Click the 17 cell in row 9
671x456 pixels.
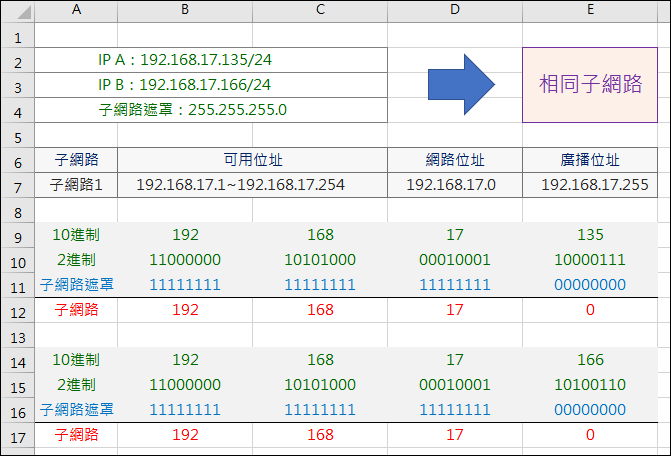[x=455, y=235]
